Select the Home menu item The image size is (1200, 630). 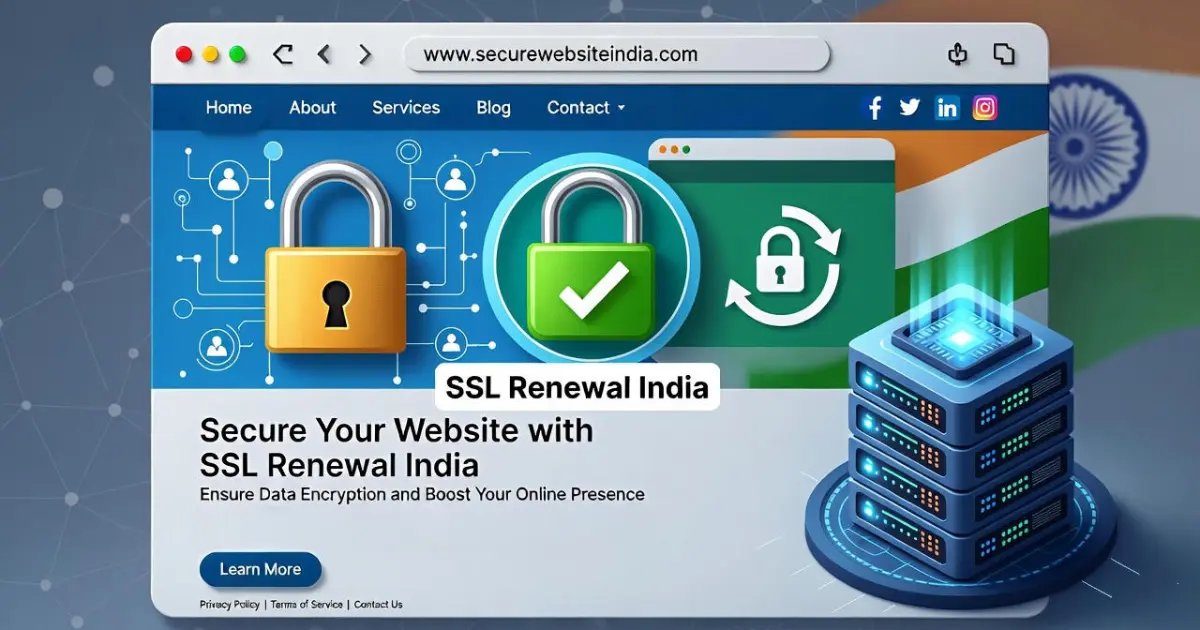[228, 107]
